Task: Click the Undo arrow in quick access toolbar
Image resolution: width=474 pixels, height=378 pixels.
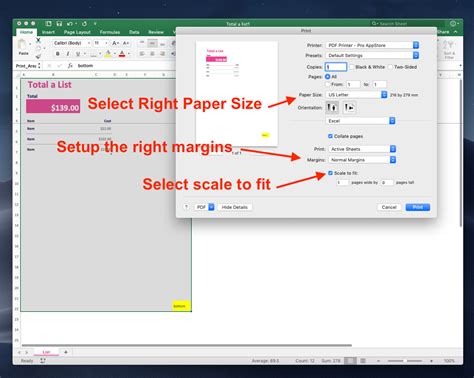Action: tap(69, 23)
